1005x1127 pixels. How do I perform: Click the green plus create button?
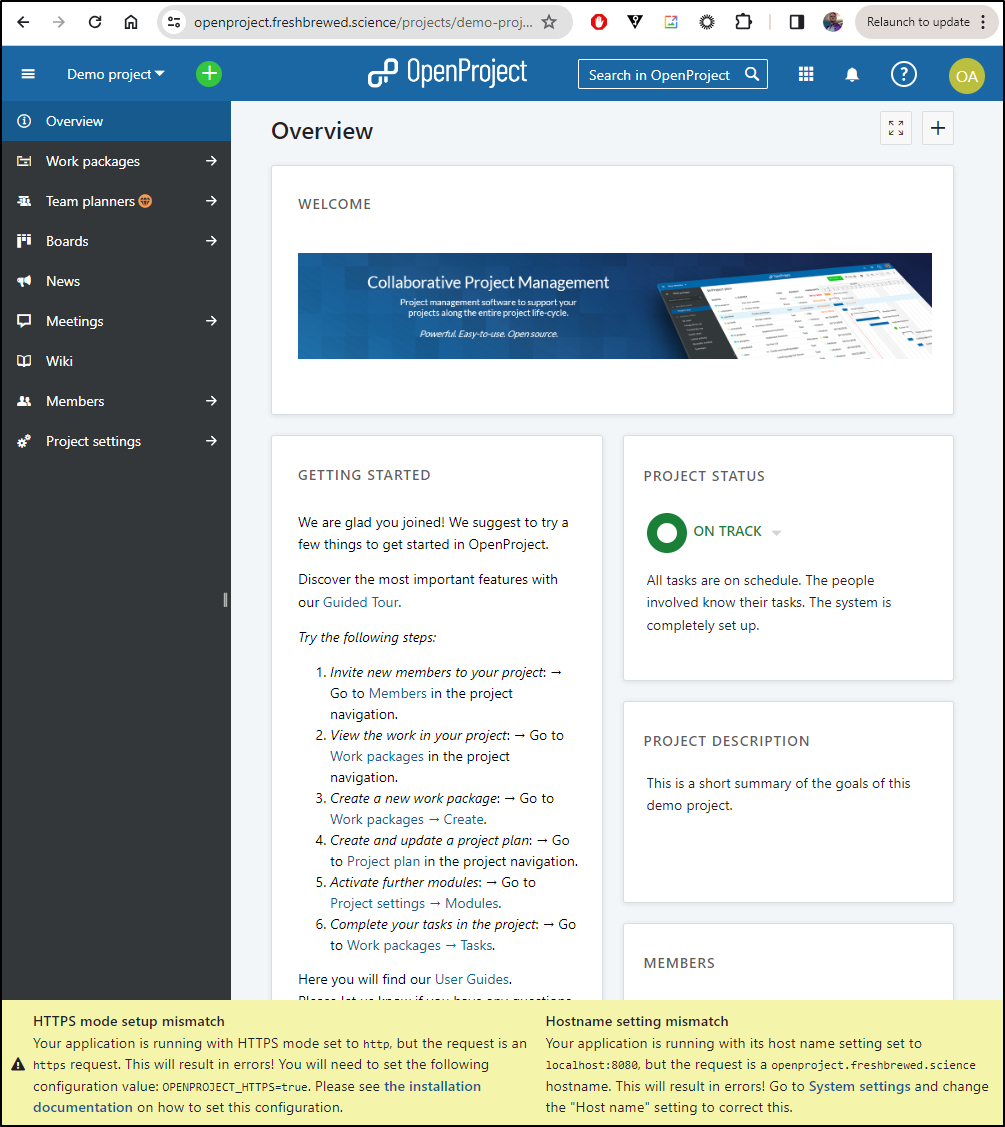click(x=209, y=73)
